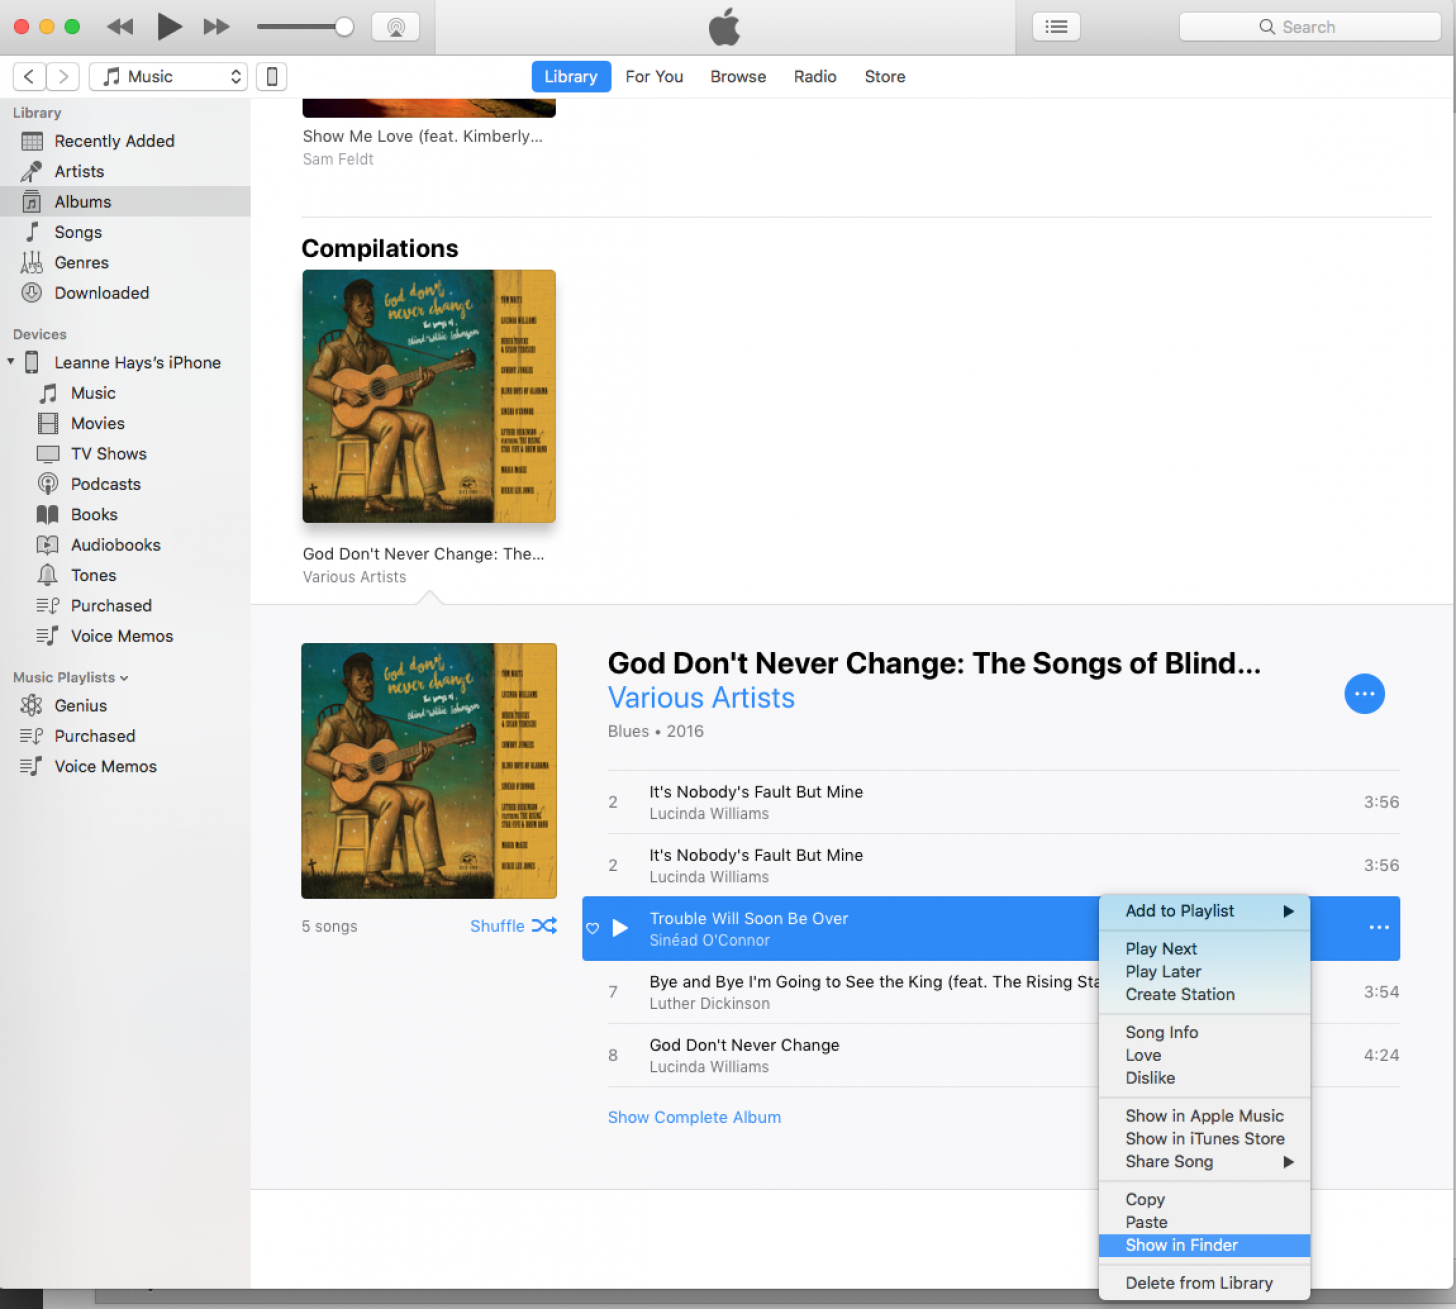Toggle love heart on selected song

click(593, 929)
